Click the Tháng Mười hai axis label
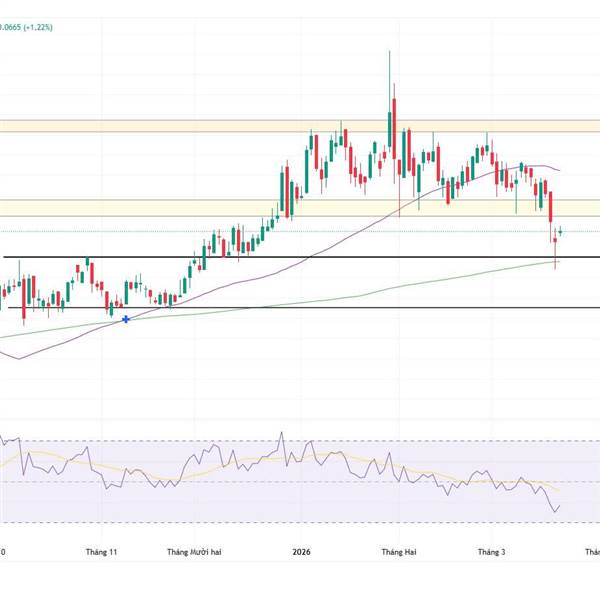 coord(191,552)
